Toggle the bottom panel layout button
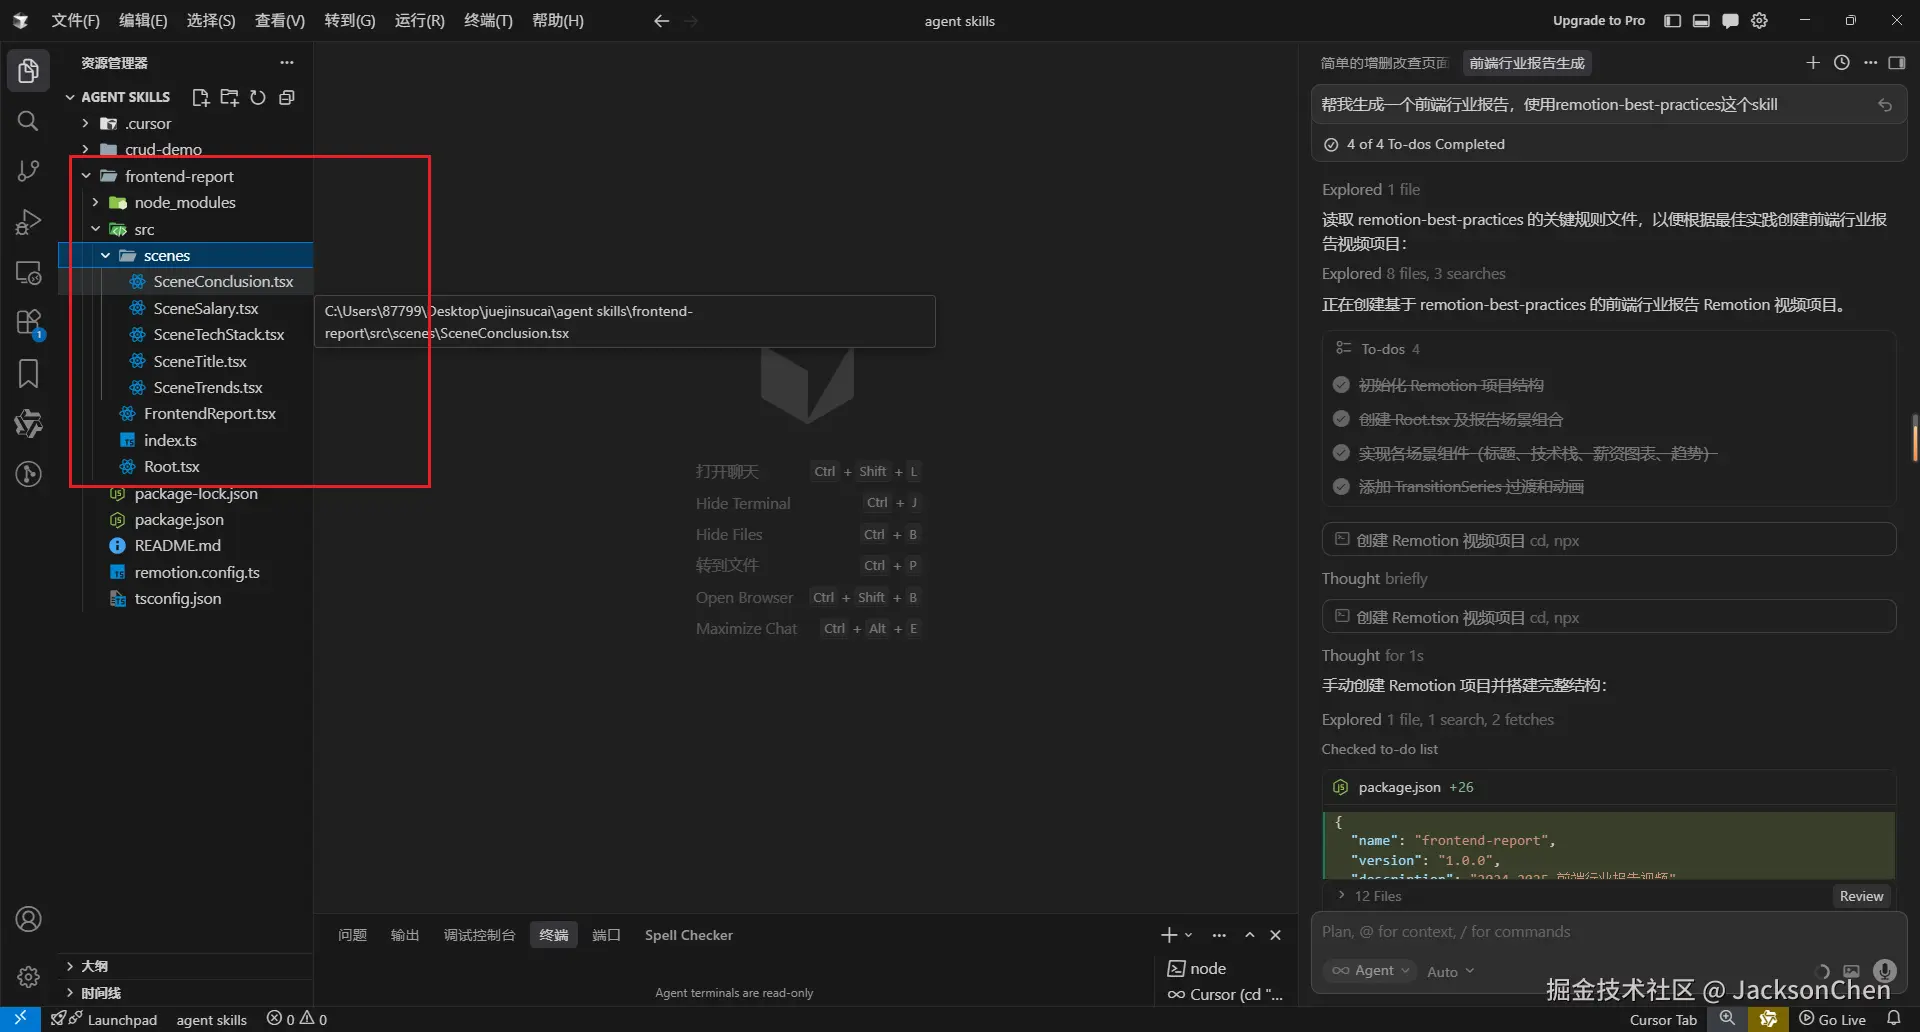The image size is (1920, 1032). (1701, 21)
